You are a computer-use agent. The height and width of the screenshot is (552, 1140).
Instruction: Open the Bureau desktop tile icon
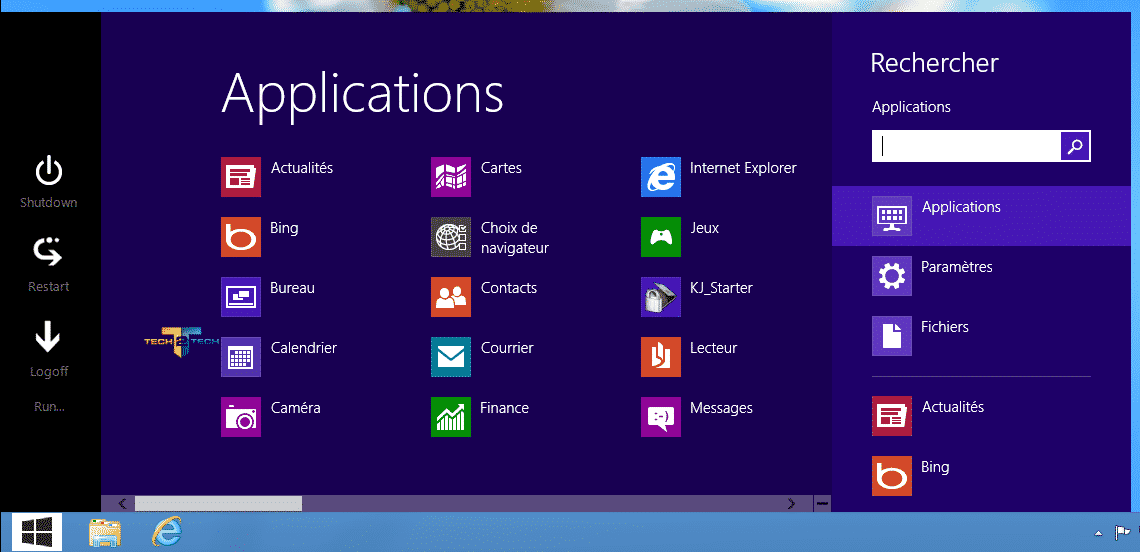(241, 297)
